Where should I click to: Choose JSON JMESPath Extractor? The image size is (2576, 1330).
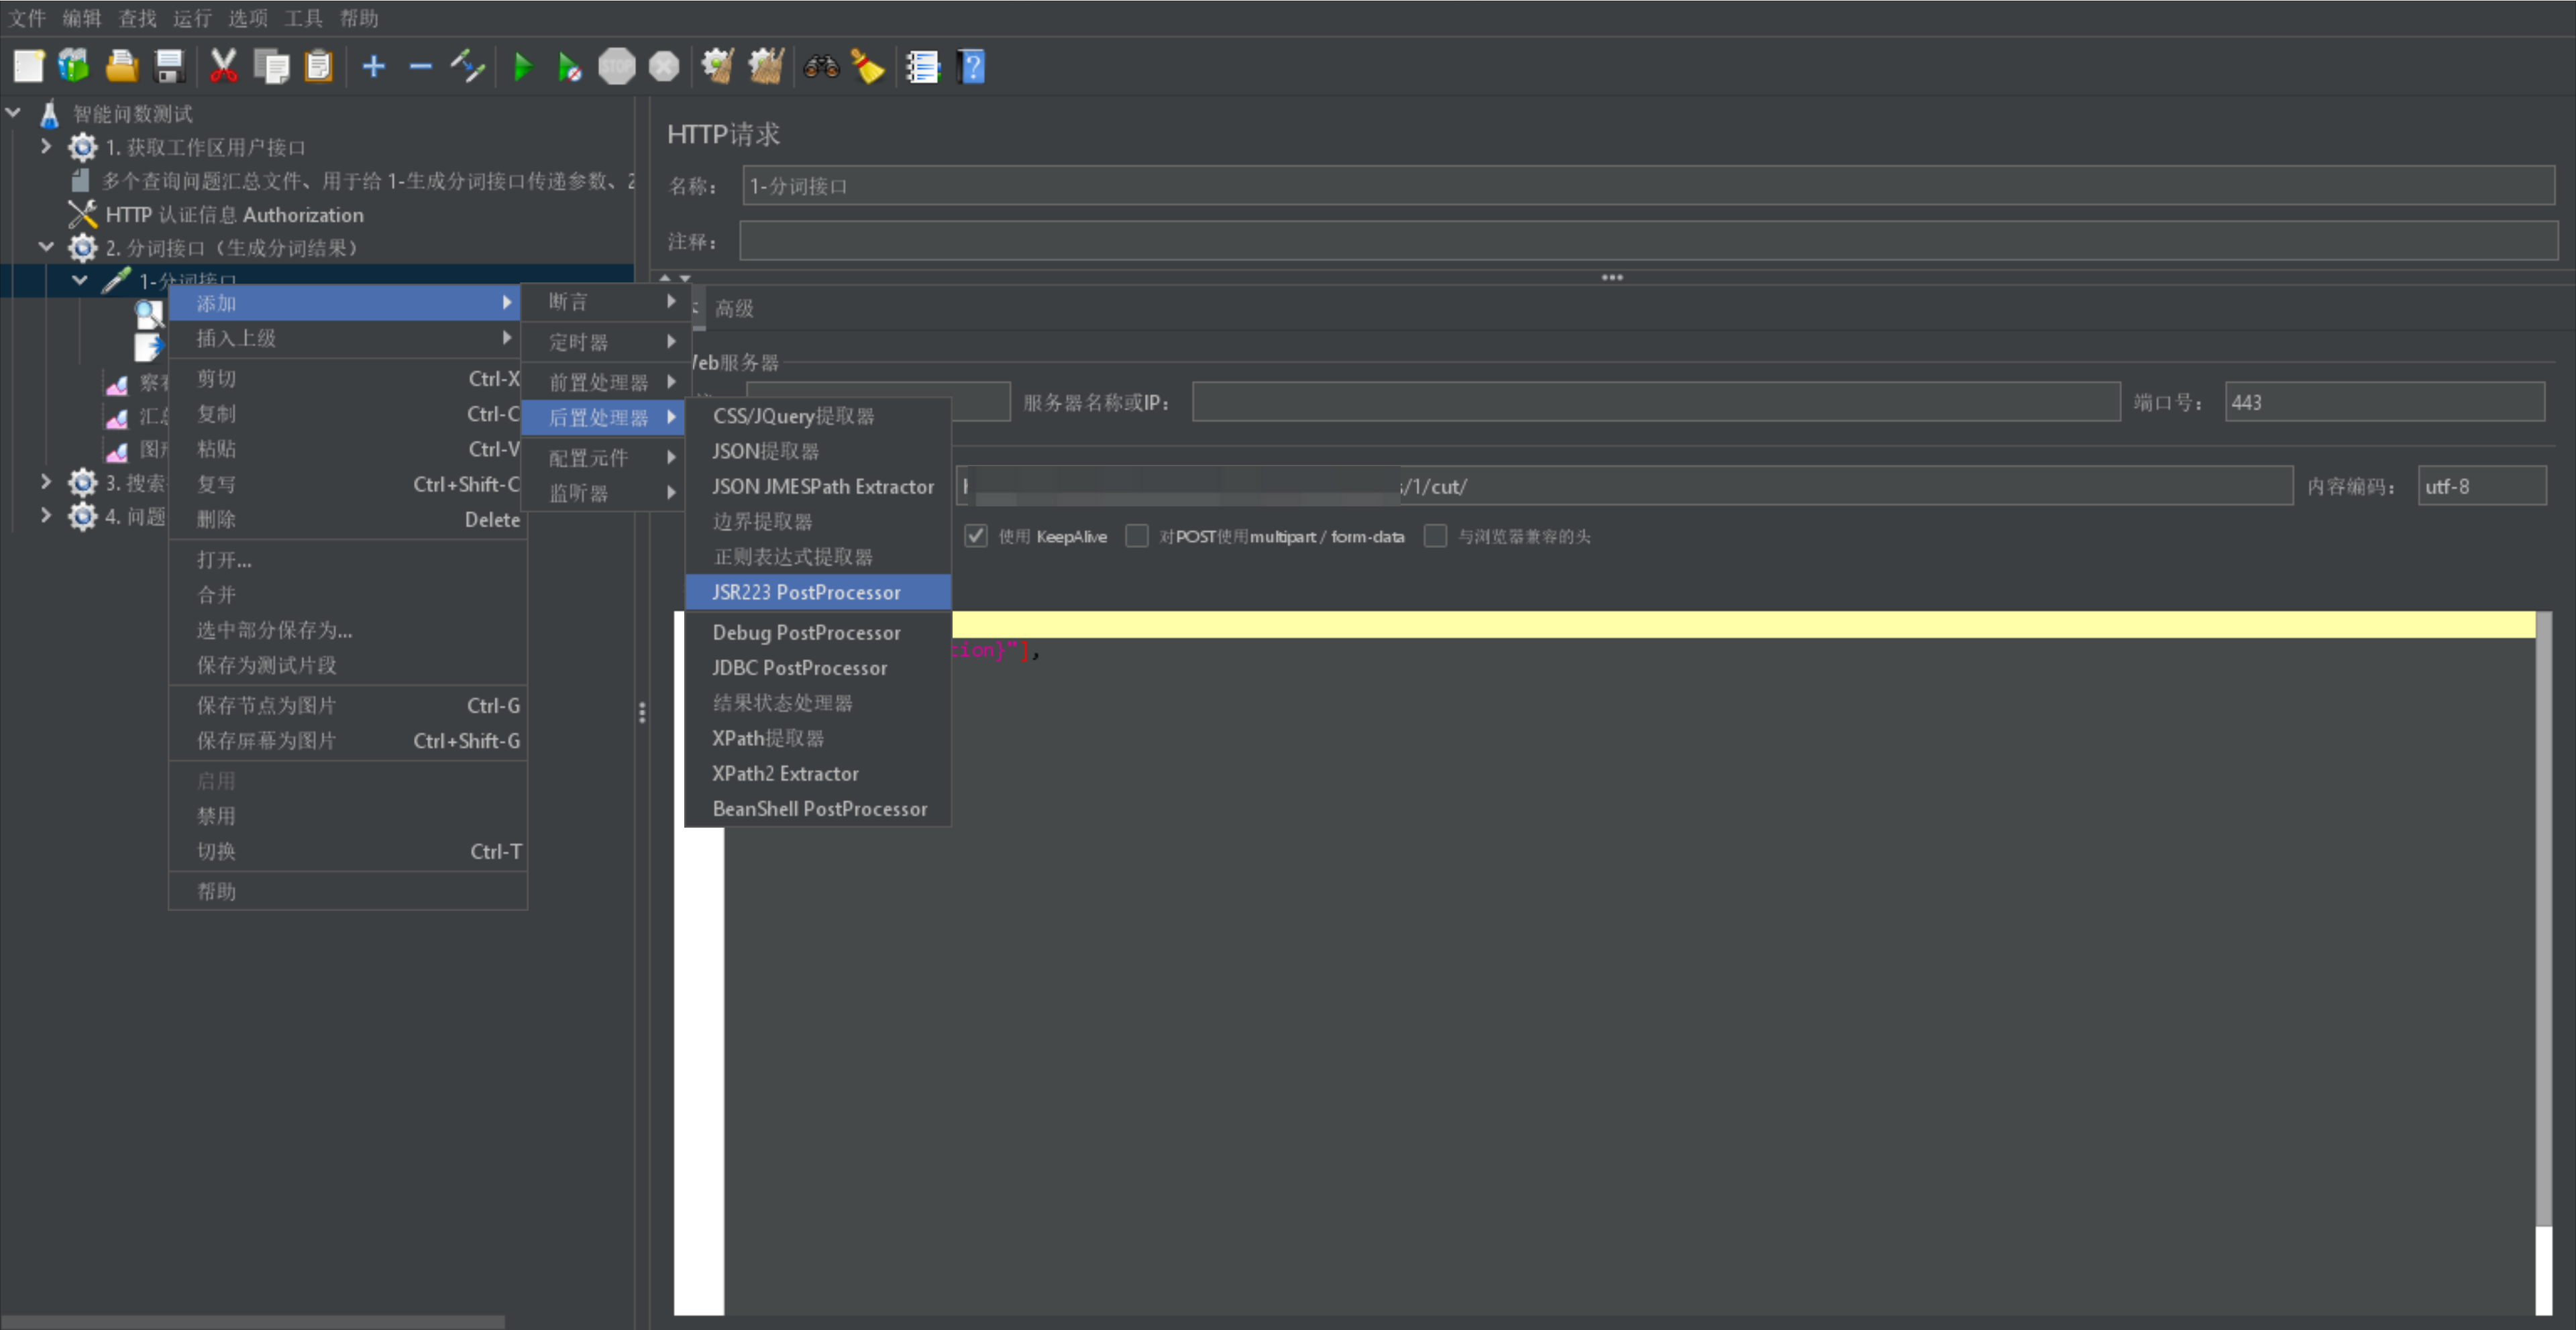[817, 487]
